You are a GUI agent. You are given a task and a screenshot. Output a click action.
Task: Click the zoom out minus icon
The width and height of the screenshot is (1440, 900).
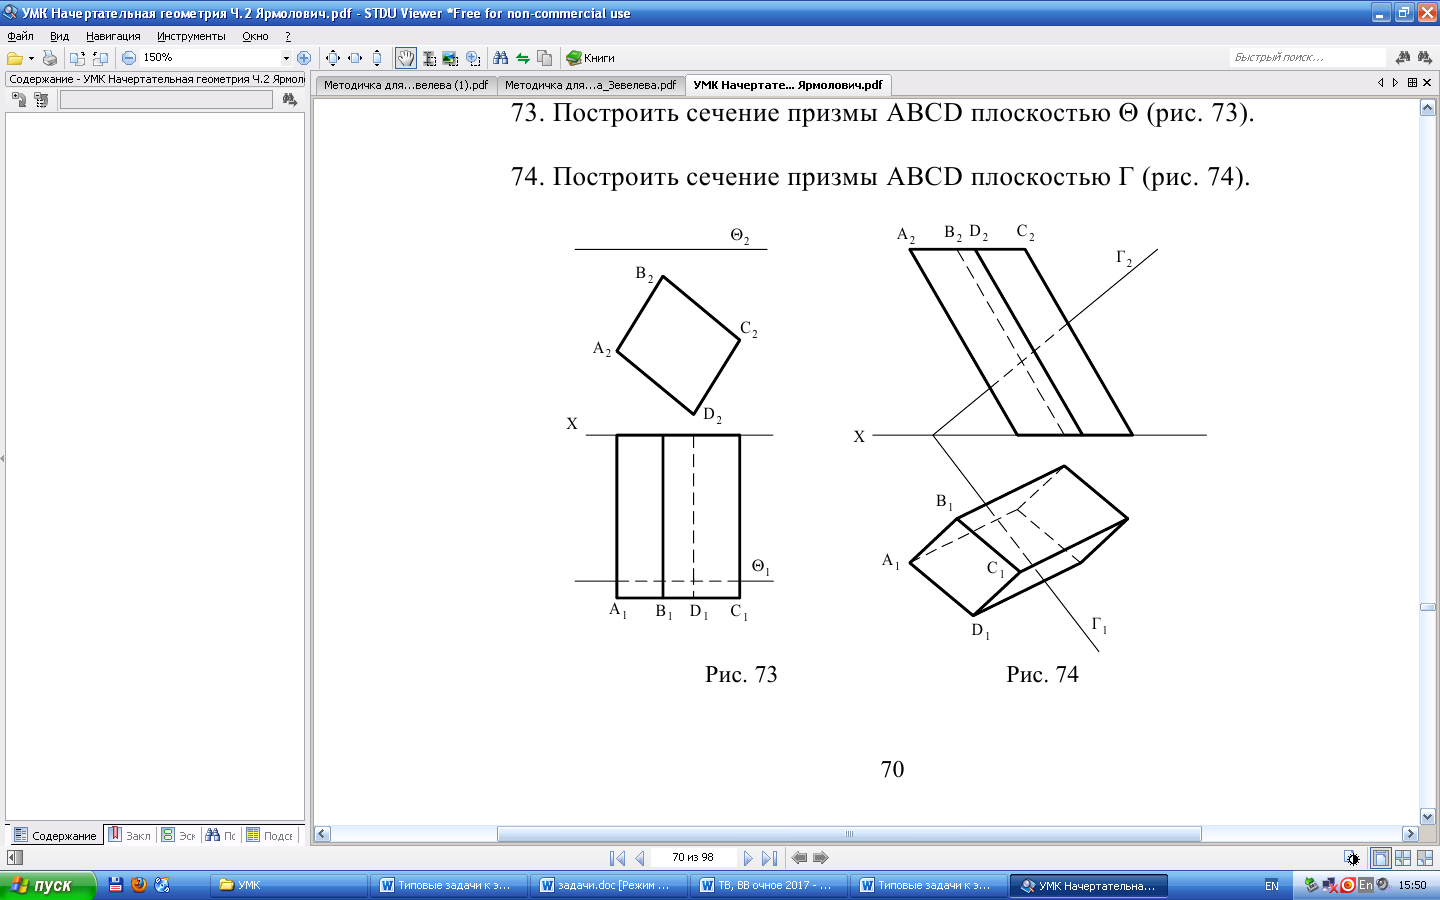[x=129, y=58]
